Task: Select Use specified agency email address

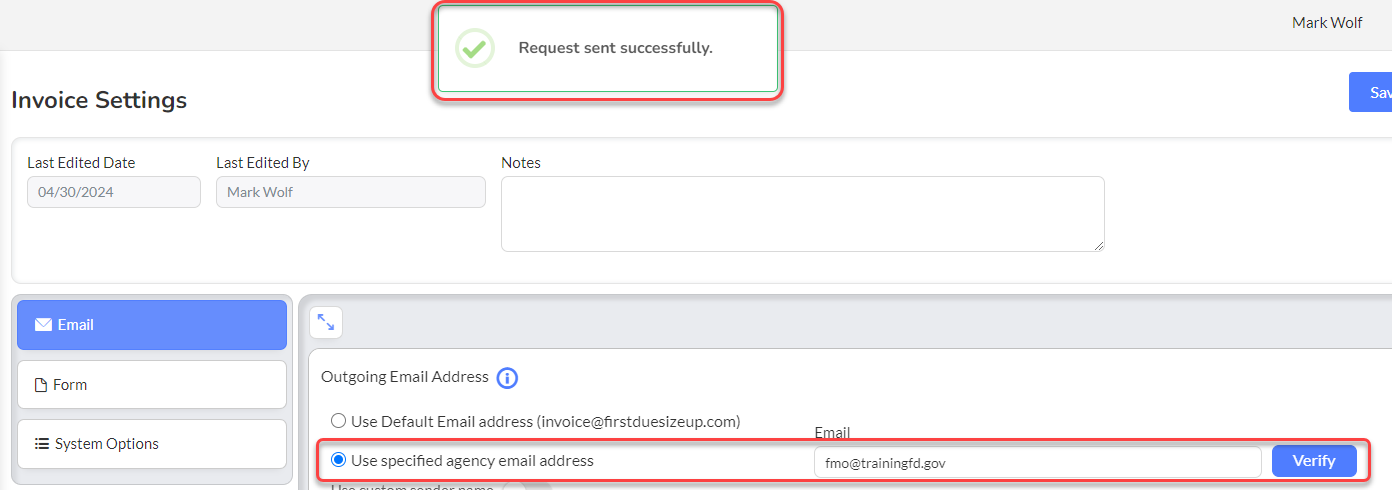Action: [339, 461]
